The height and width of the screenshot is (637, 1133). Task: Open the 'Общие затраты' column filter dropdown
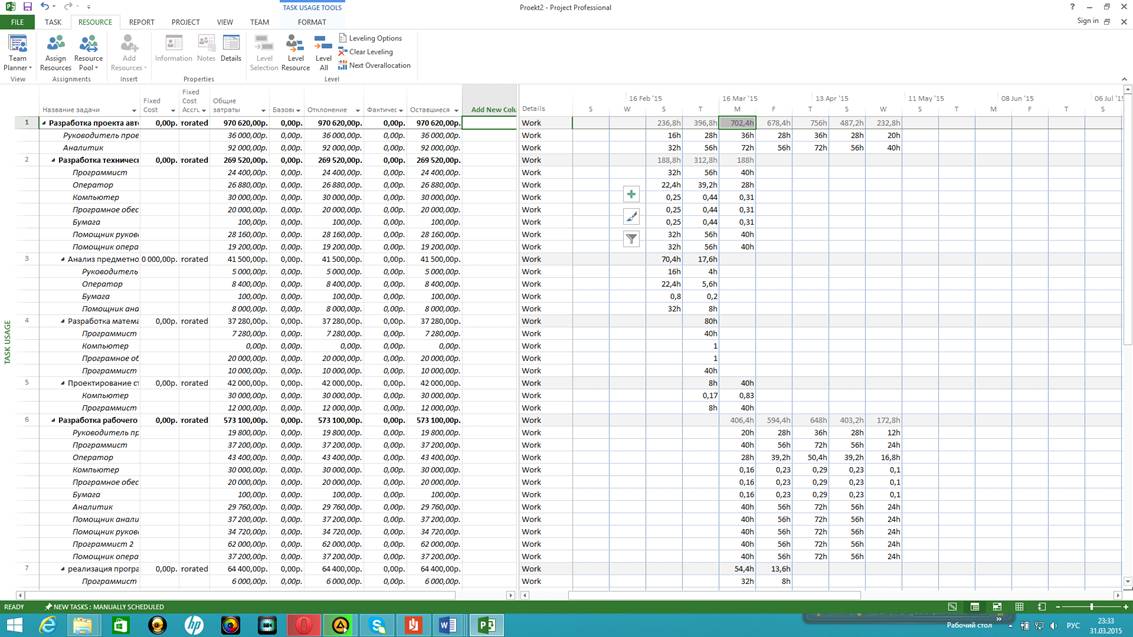point(263,111)
